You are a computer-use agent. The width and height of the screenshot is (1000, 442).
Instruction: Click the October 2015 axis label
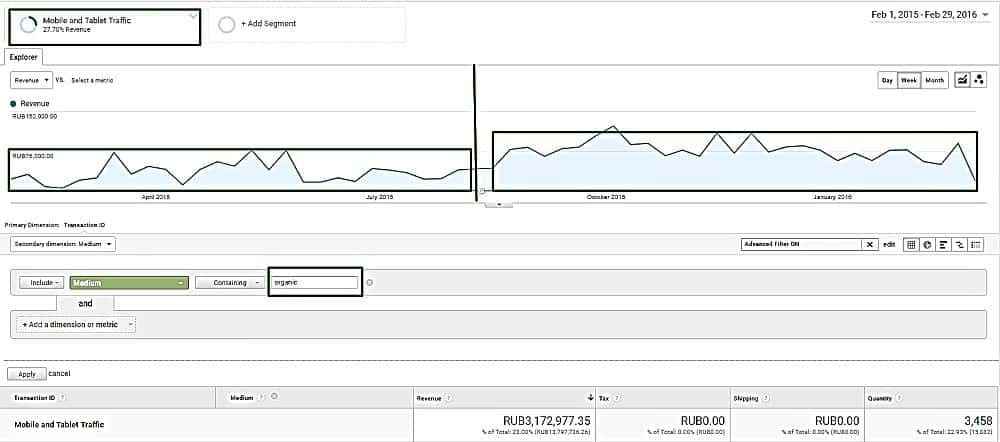(606, 197)
